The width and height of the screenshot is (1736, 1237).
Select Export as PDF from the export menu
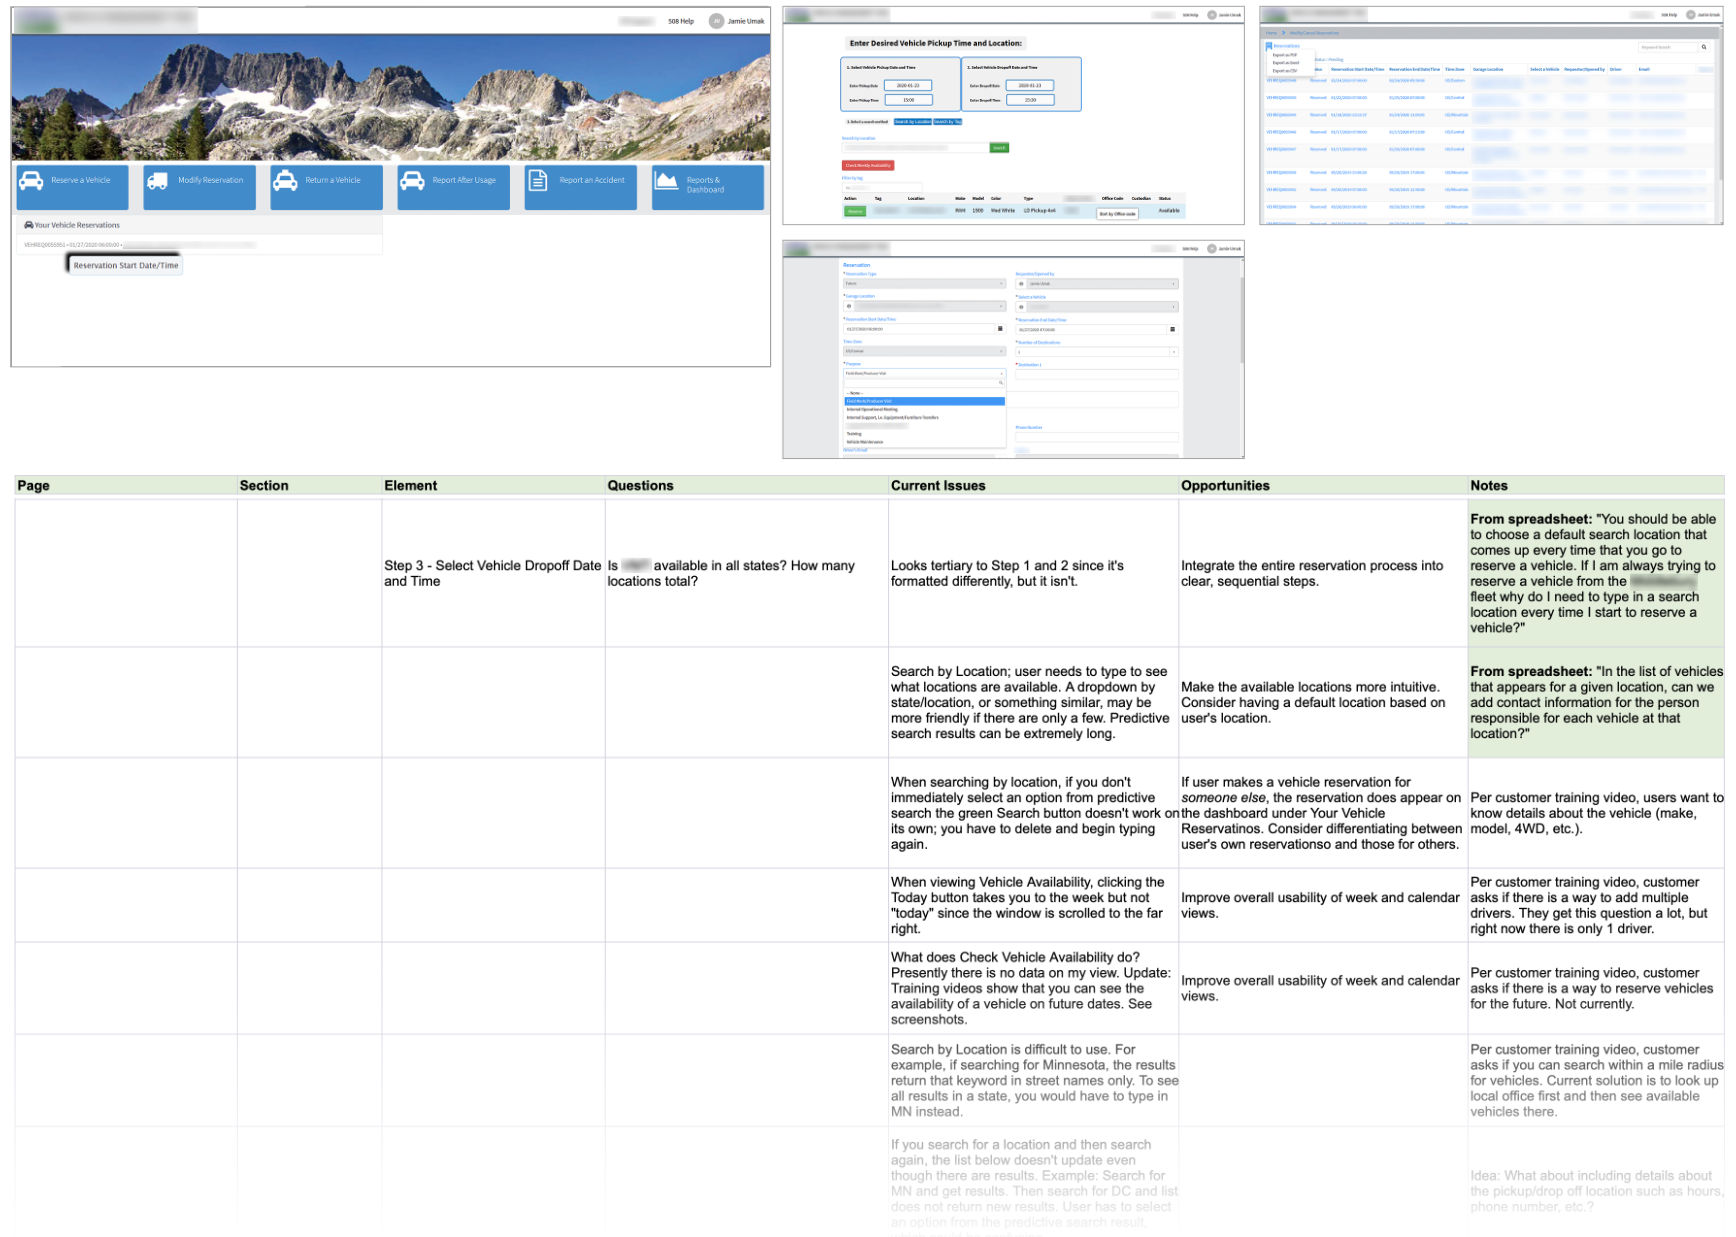click(x=1285, y=55)
